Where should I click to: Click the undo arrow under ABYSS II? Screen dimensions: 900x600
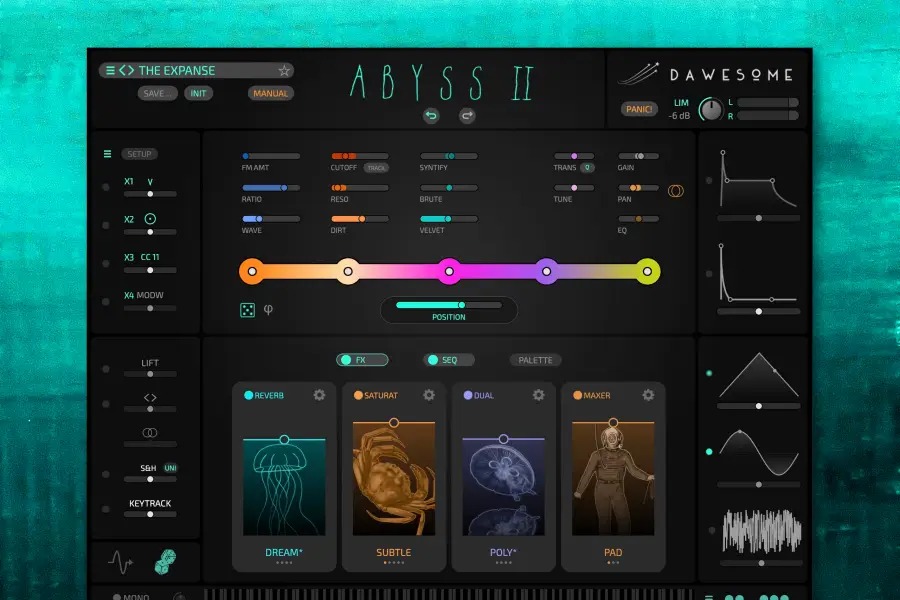pyautogui.click(x=431, y=116)
